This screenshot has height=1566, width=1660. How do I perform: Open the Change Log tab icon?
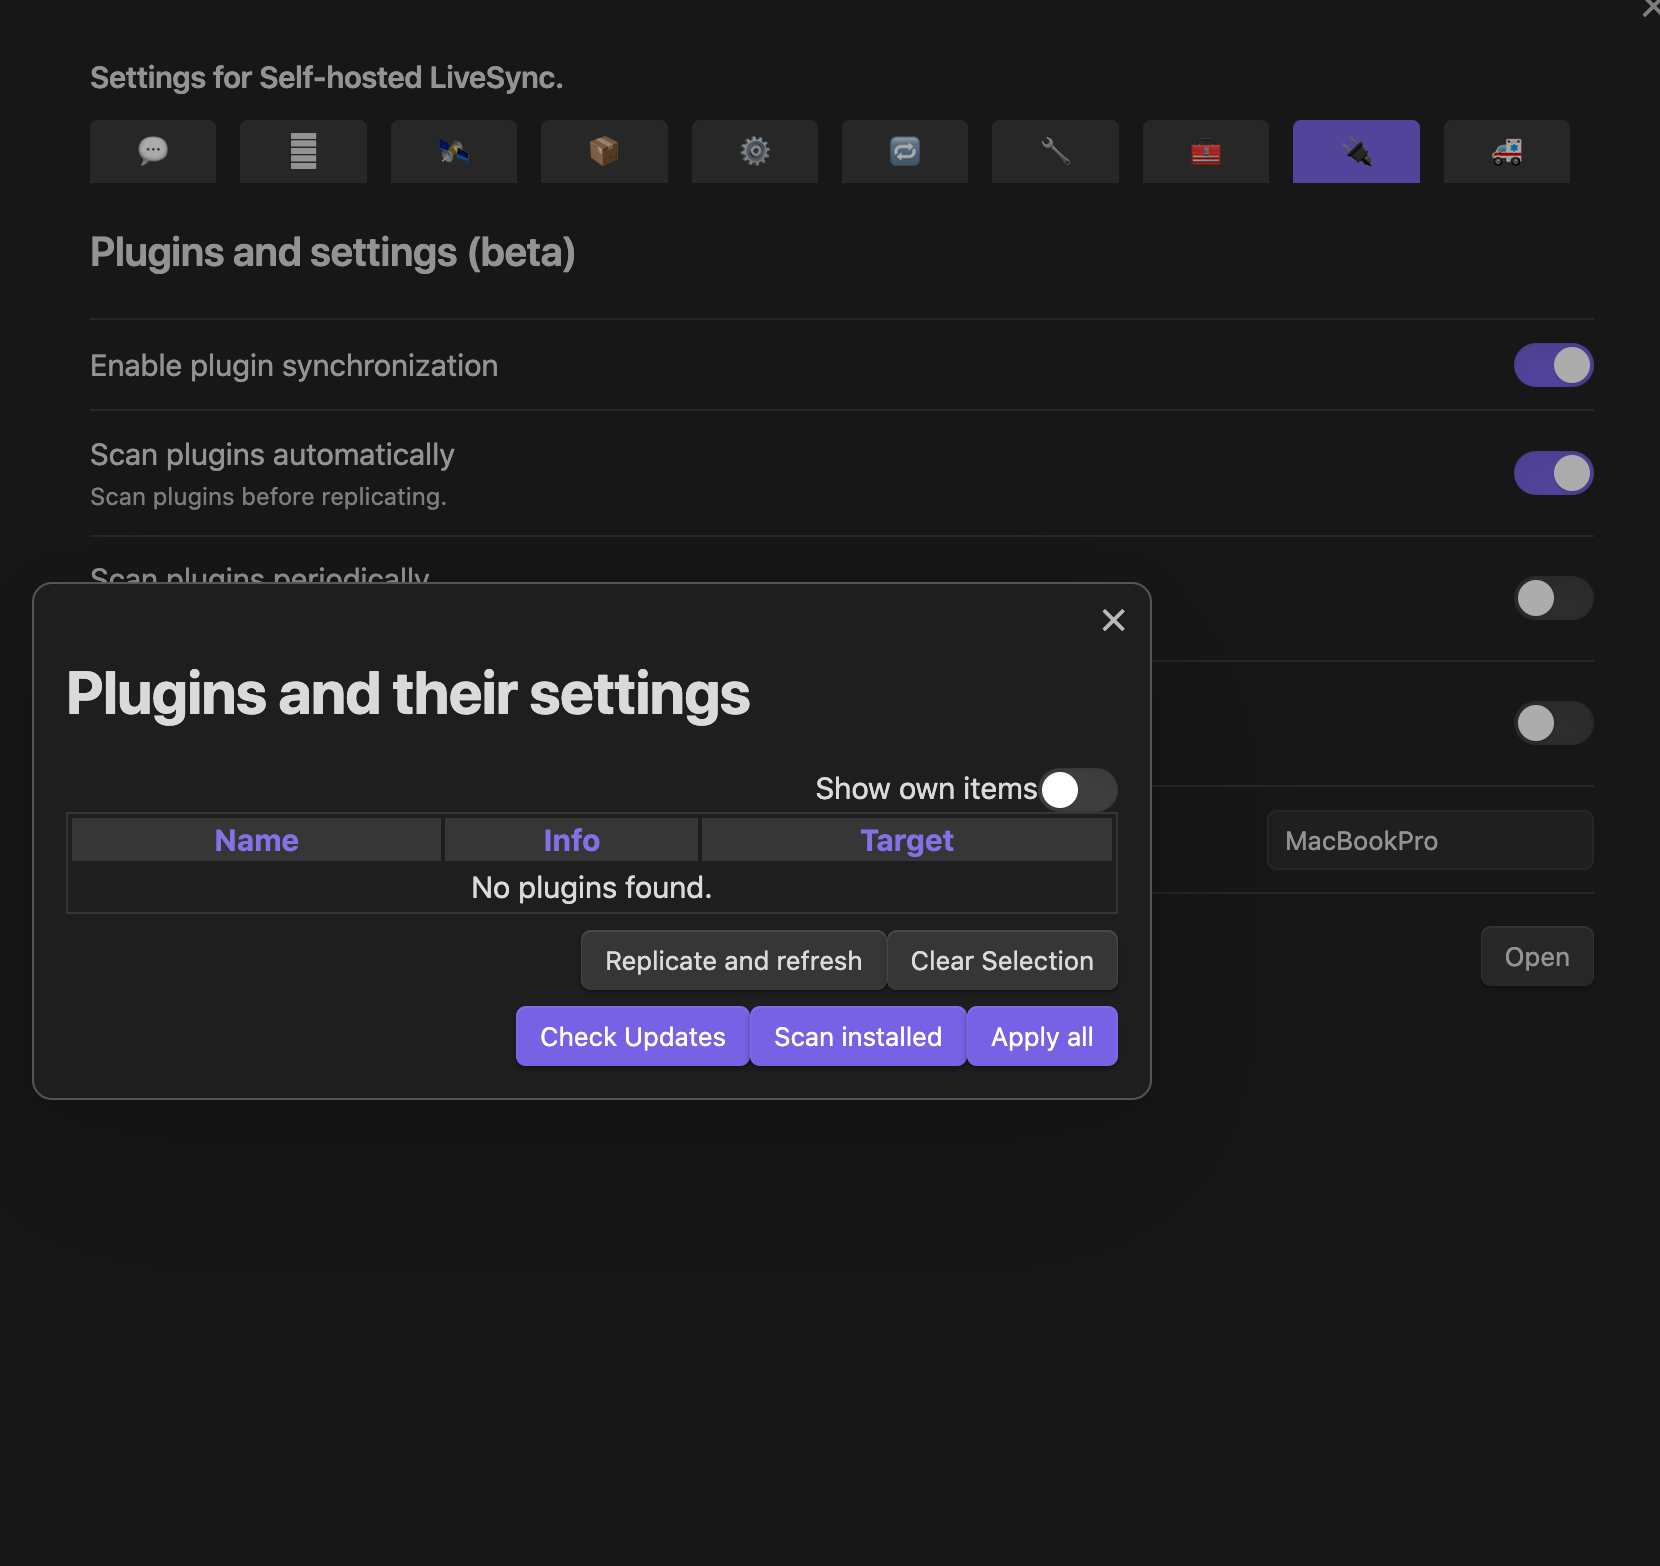[153, 152]
